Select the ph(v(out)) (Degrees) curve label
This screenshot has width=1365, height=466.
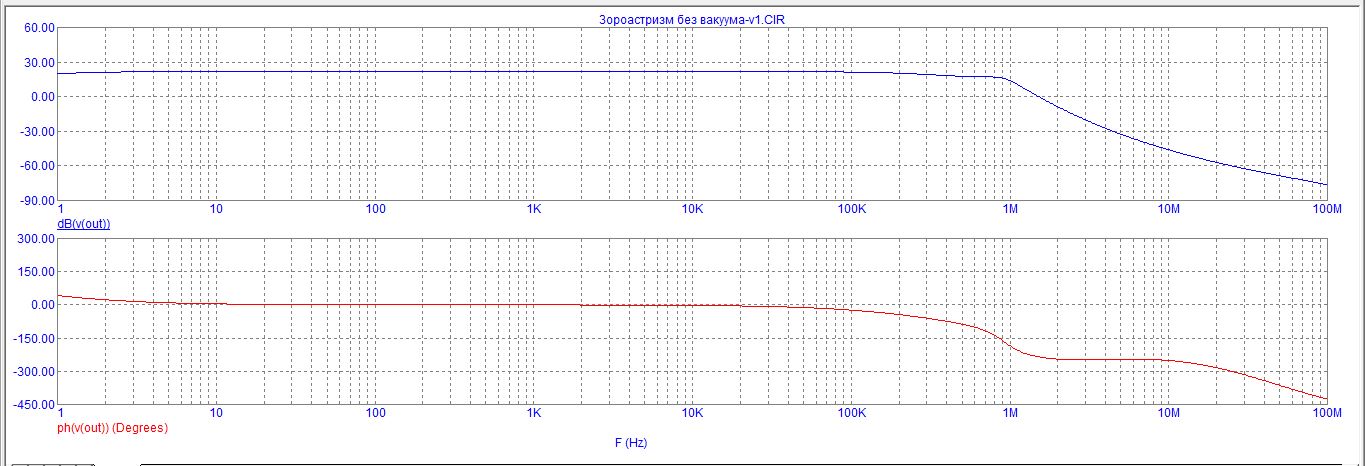[113, 427]
